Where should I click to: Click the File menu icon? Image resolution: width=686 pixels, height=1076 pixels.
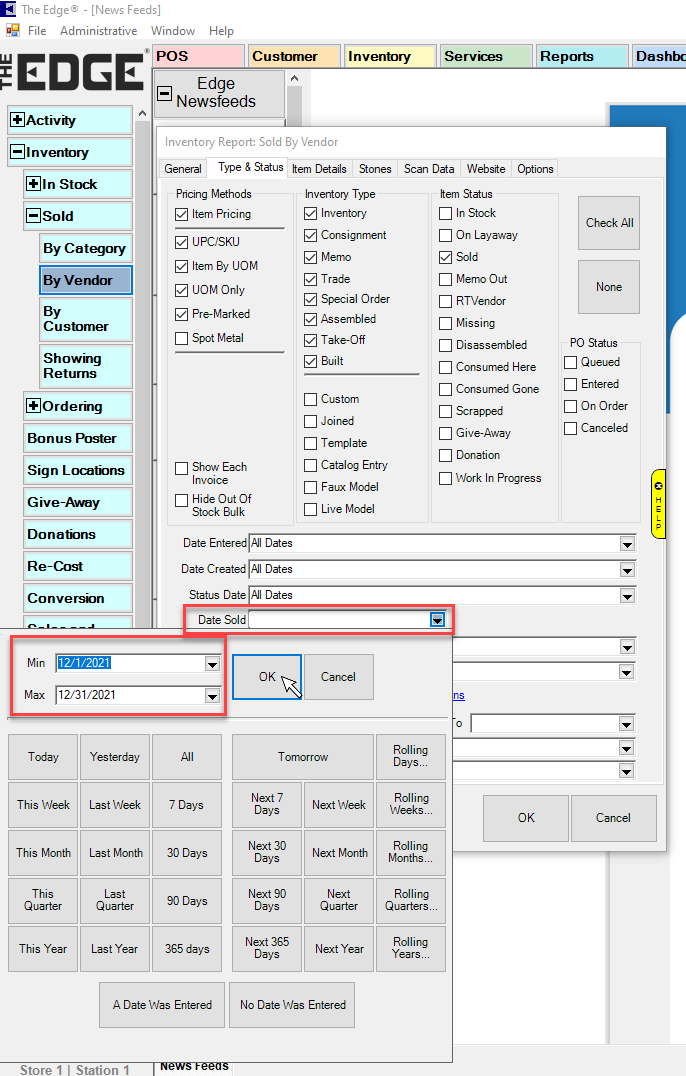[x=13, y=31]
